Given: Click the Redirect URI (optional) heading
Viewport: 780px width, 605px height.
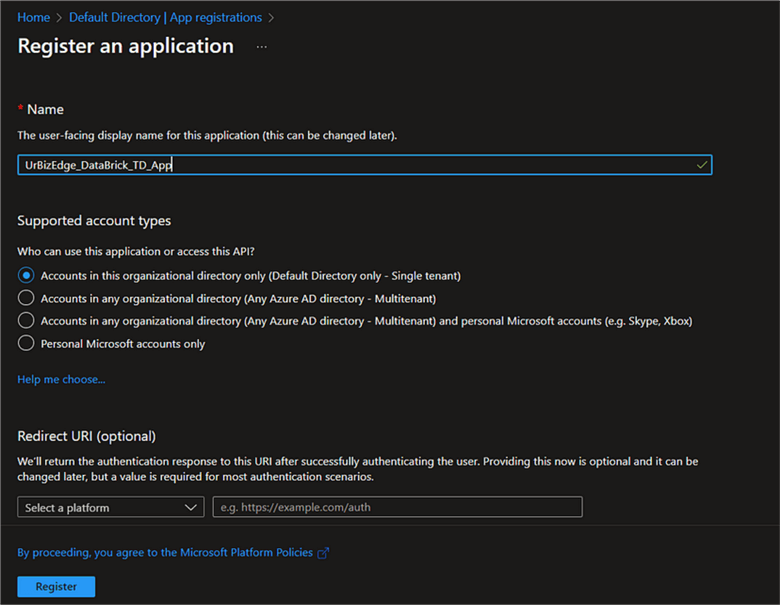Looking at the screenshot, I should (87, 436).
